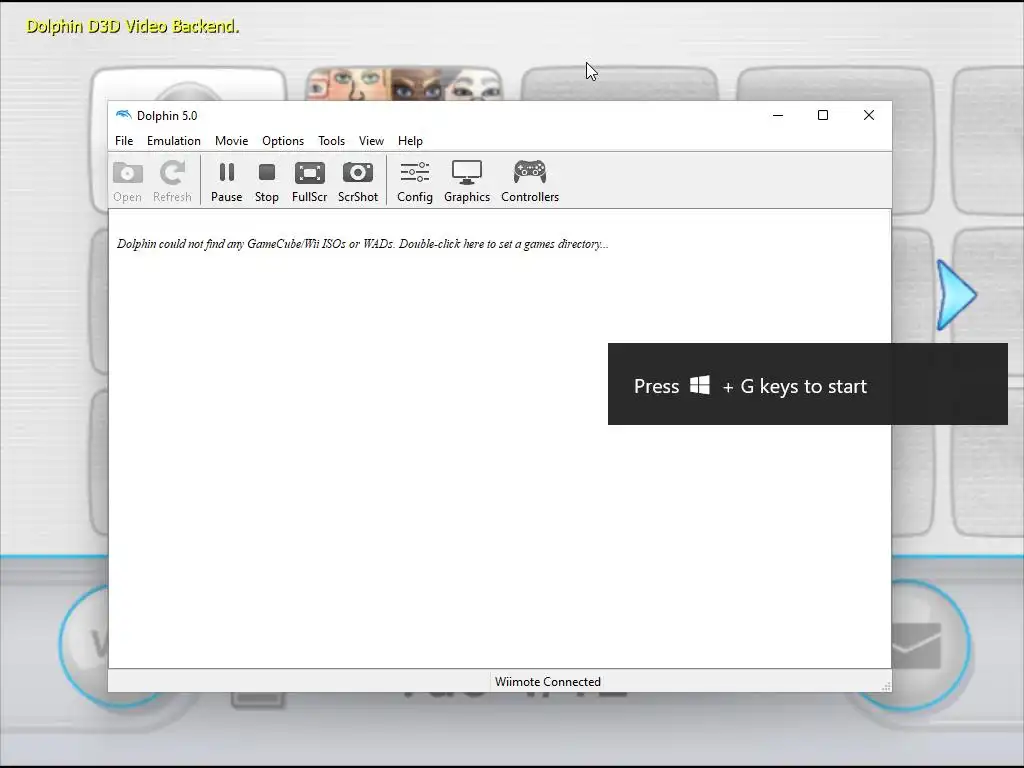Open the File menu

coord(124,140)
